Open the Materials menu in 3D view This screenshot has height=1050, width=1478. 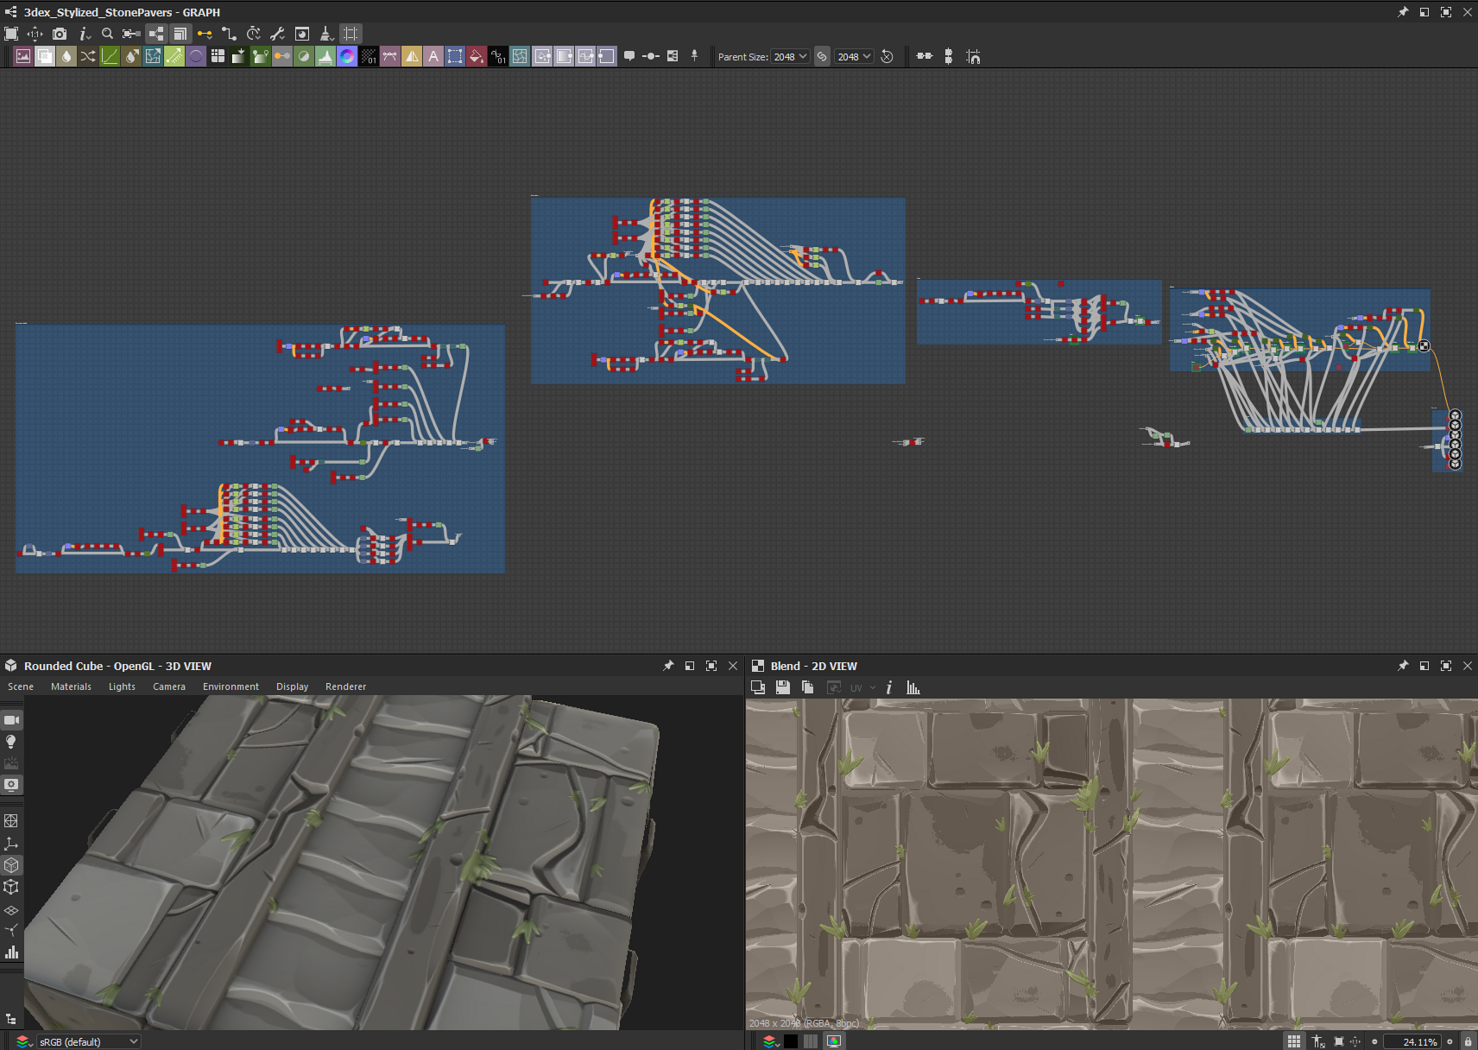[71, 687]
